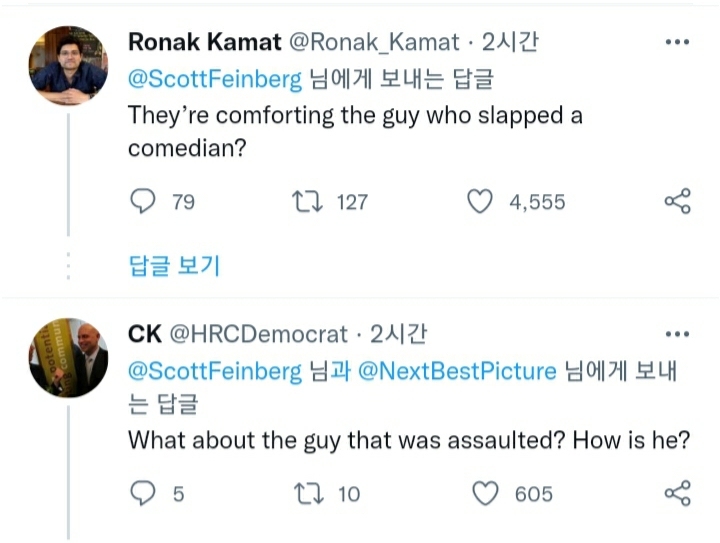
Task: Open more options on Ronak Kamat's tweet
Action: point(677,43)
